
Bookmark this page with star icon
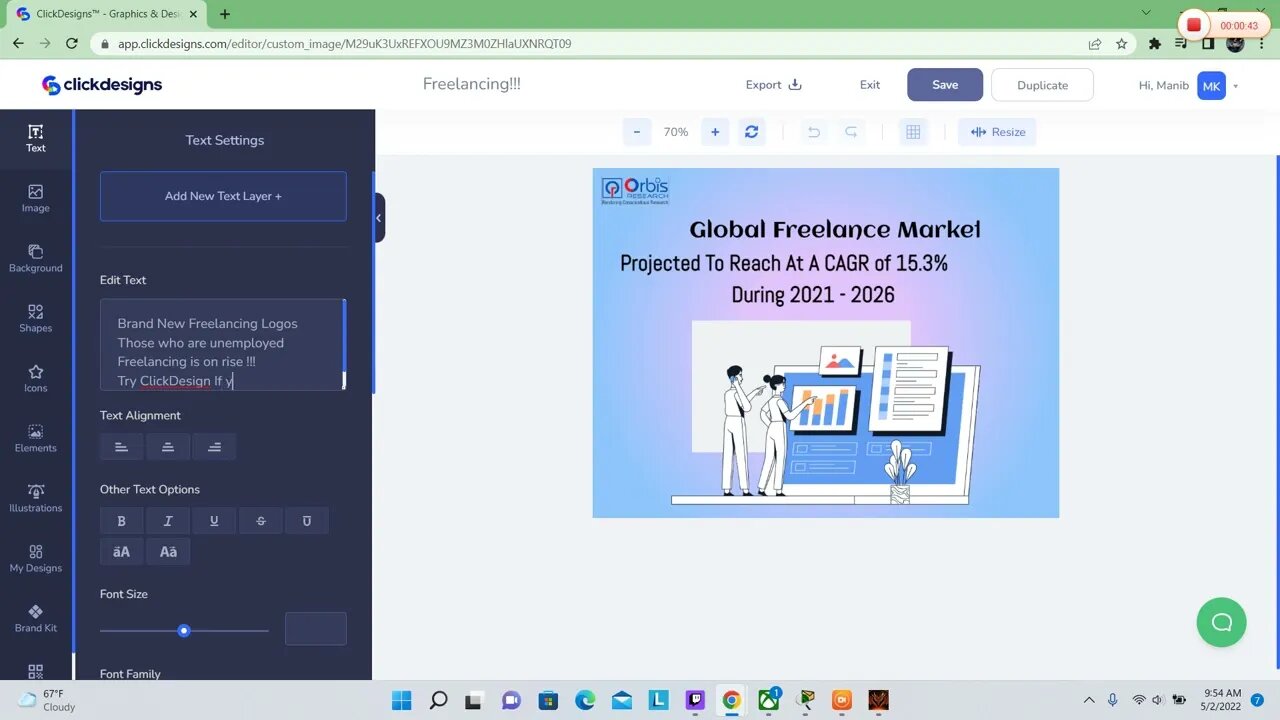pos(1122,44)
